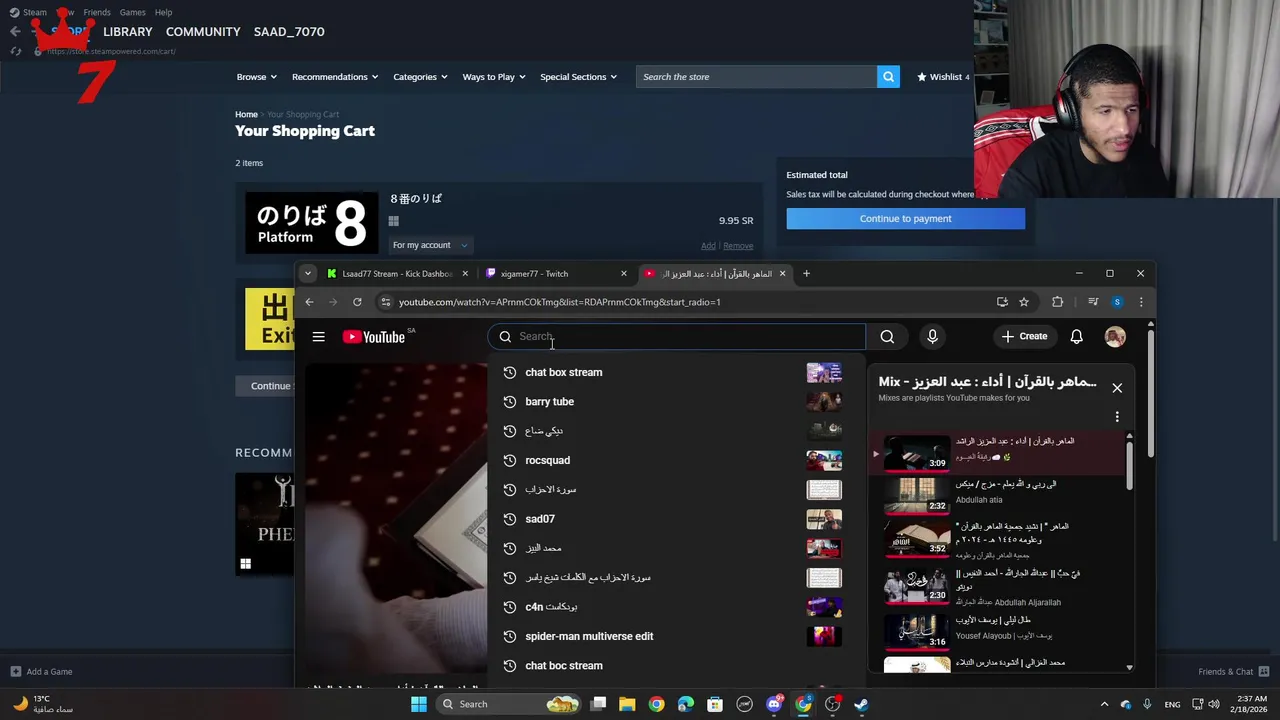
Task: Close the xigamer77 Twitch tab
Action: [623, 274]
